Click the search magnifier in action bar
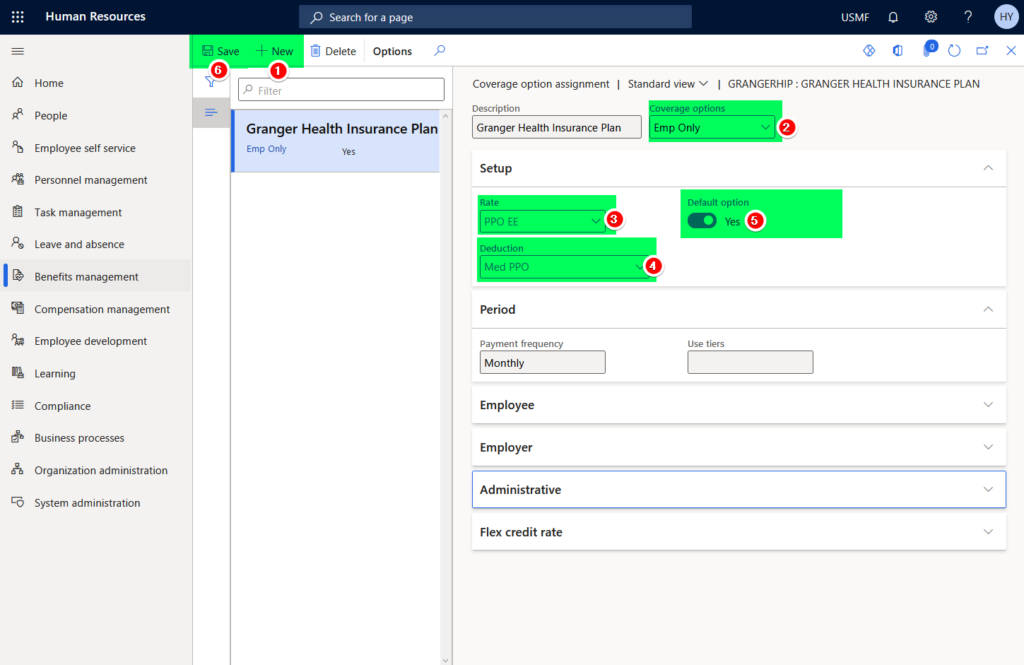The height and width of the screenshot is (665, 1024). 440,50
